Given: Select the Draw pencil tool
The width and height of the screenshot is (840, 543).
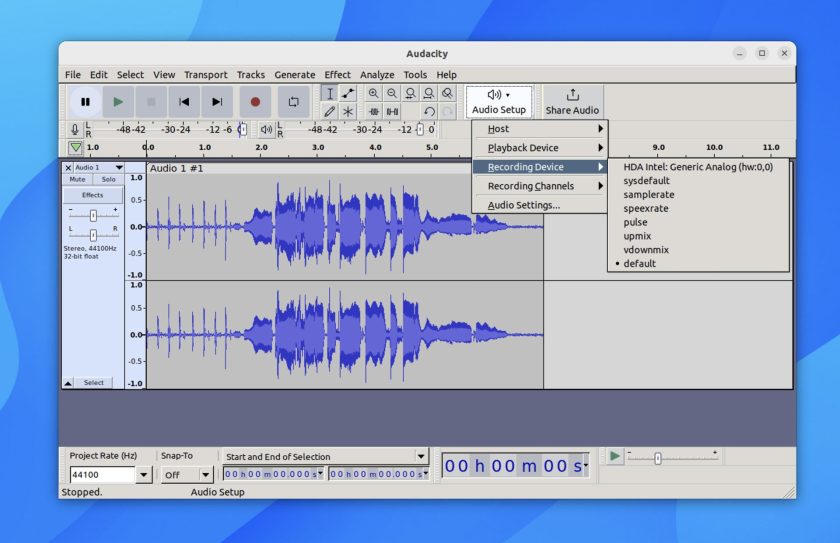Looking at the screenshot, I should pyautogui.click(x=329, y=111).
